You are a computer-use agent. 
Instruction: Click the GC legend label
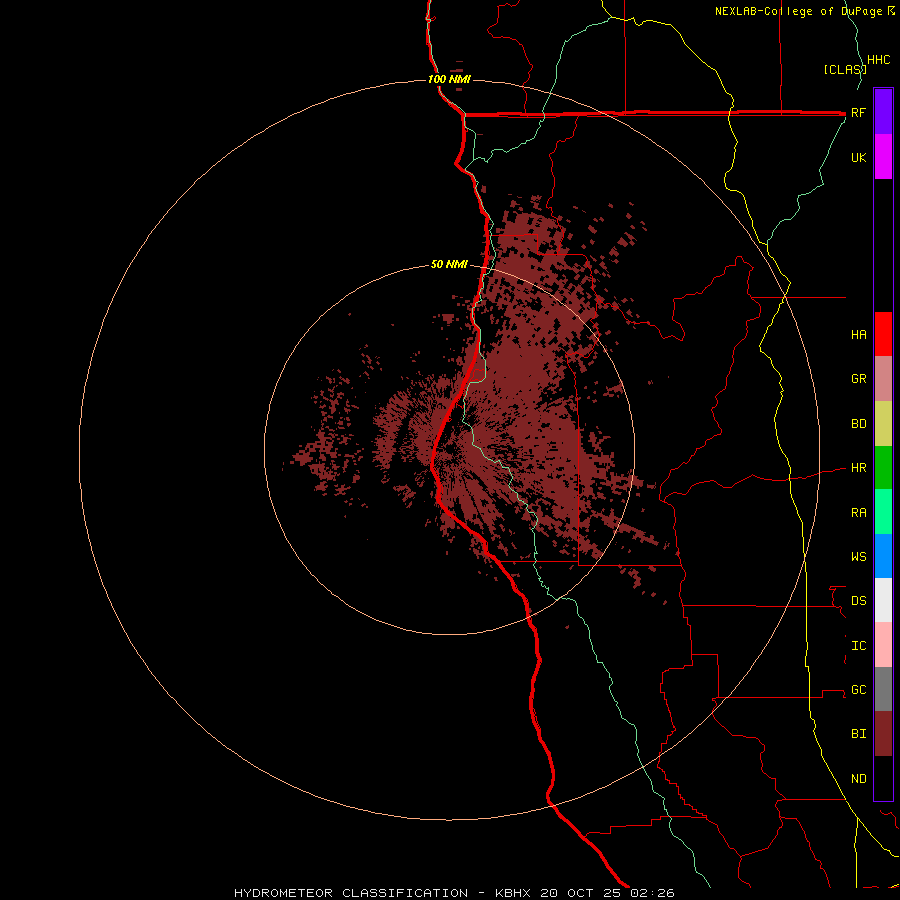tap(859, 689)
